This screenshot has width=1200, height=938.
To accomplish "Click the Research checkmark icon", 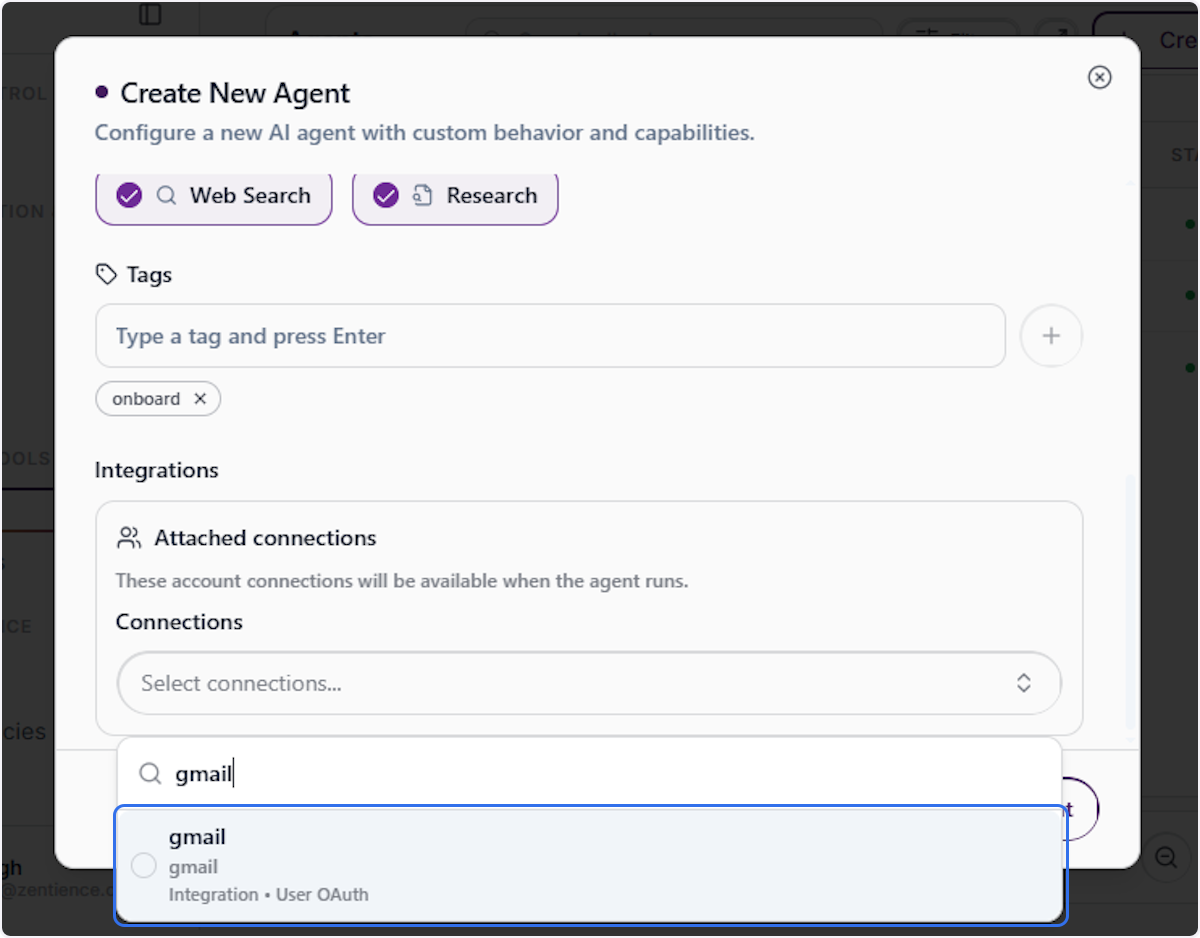I will point(386,196).
